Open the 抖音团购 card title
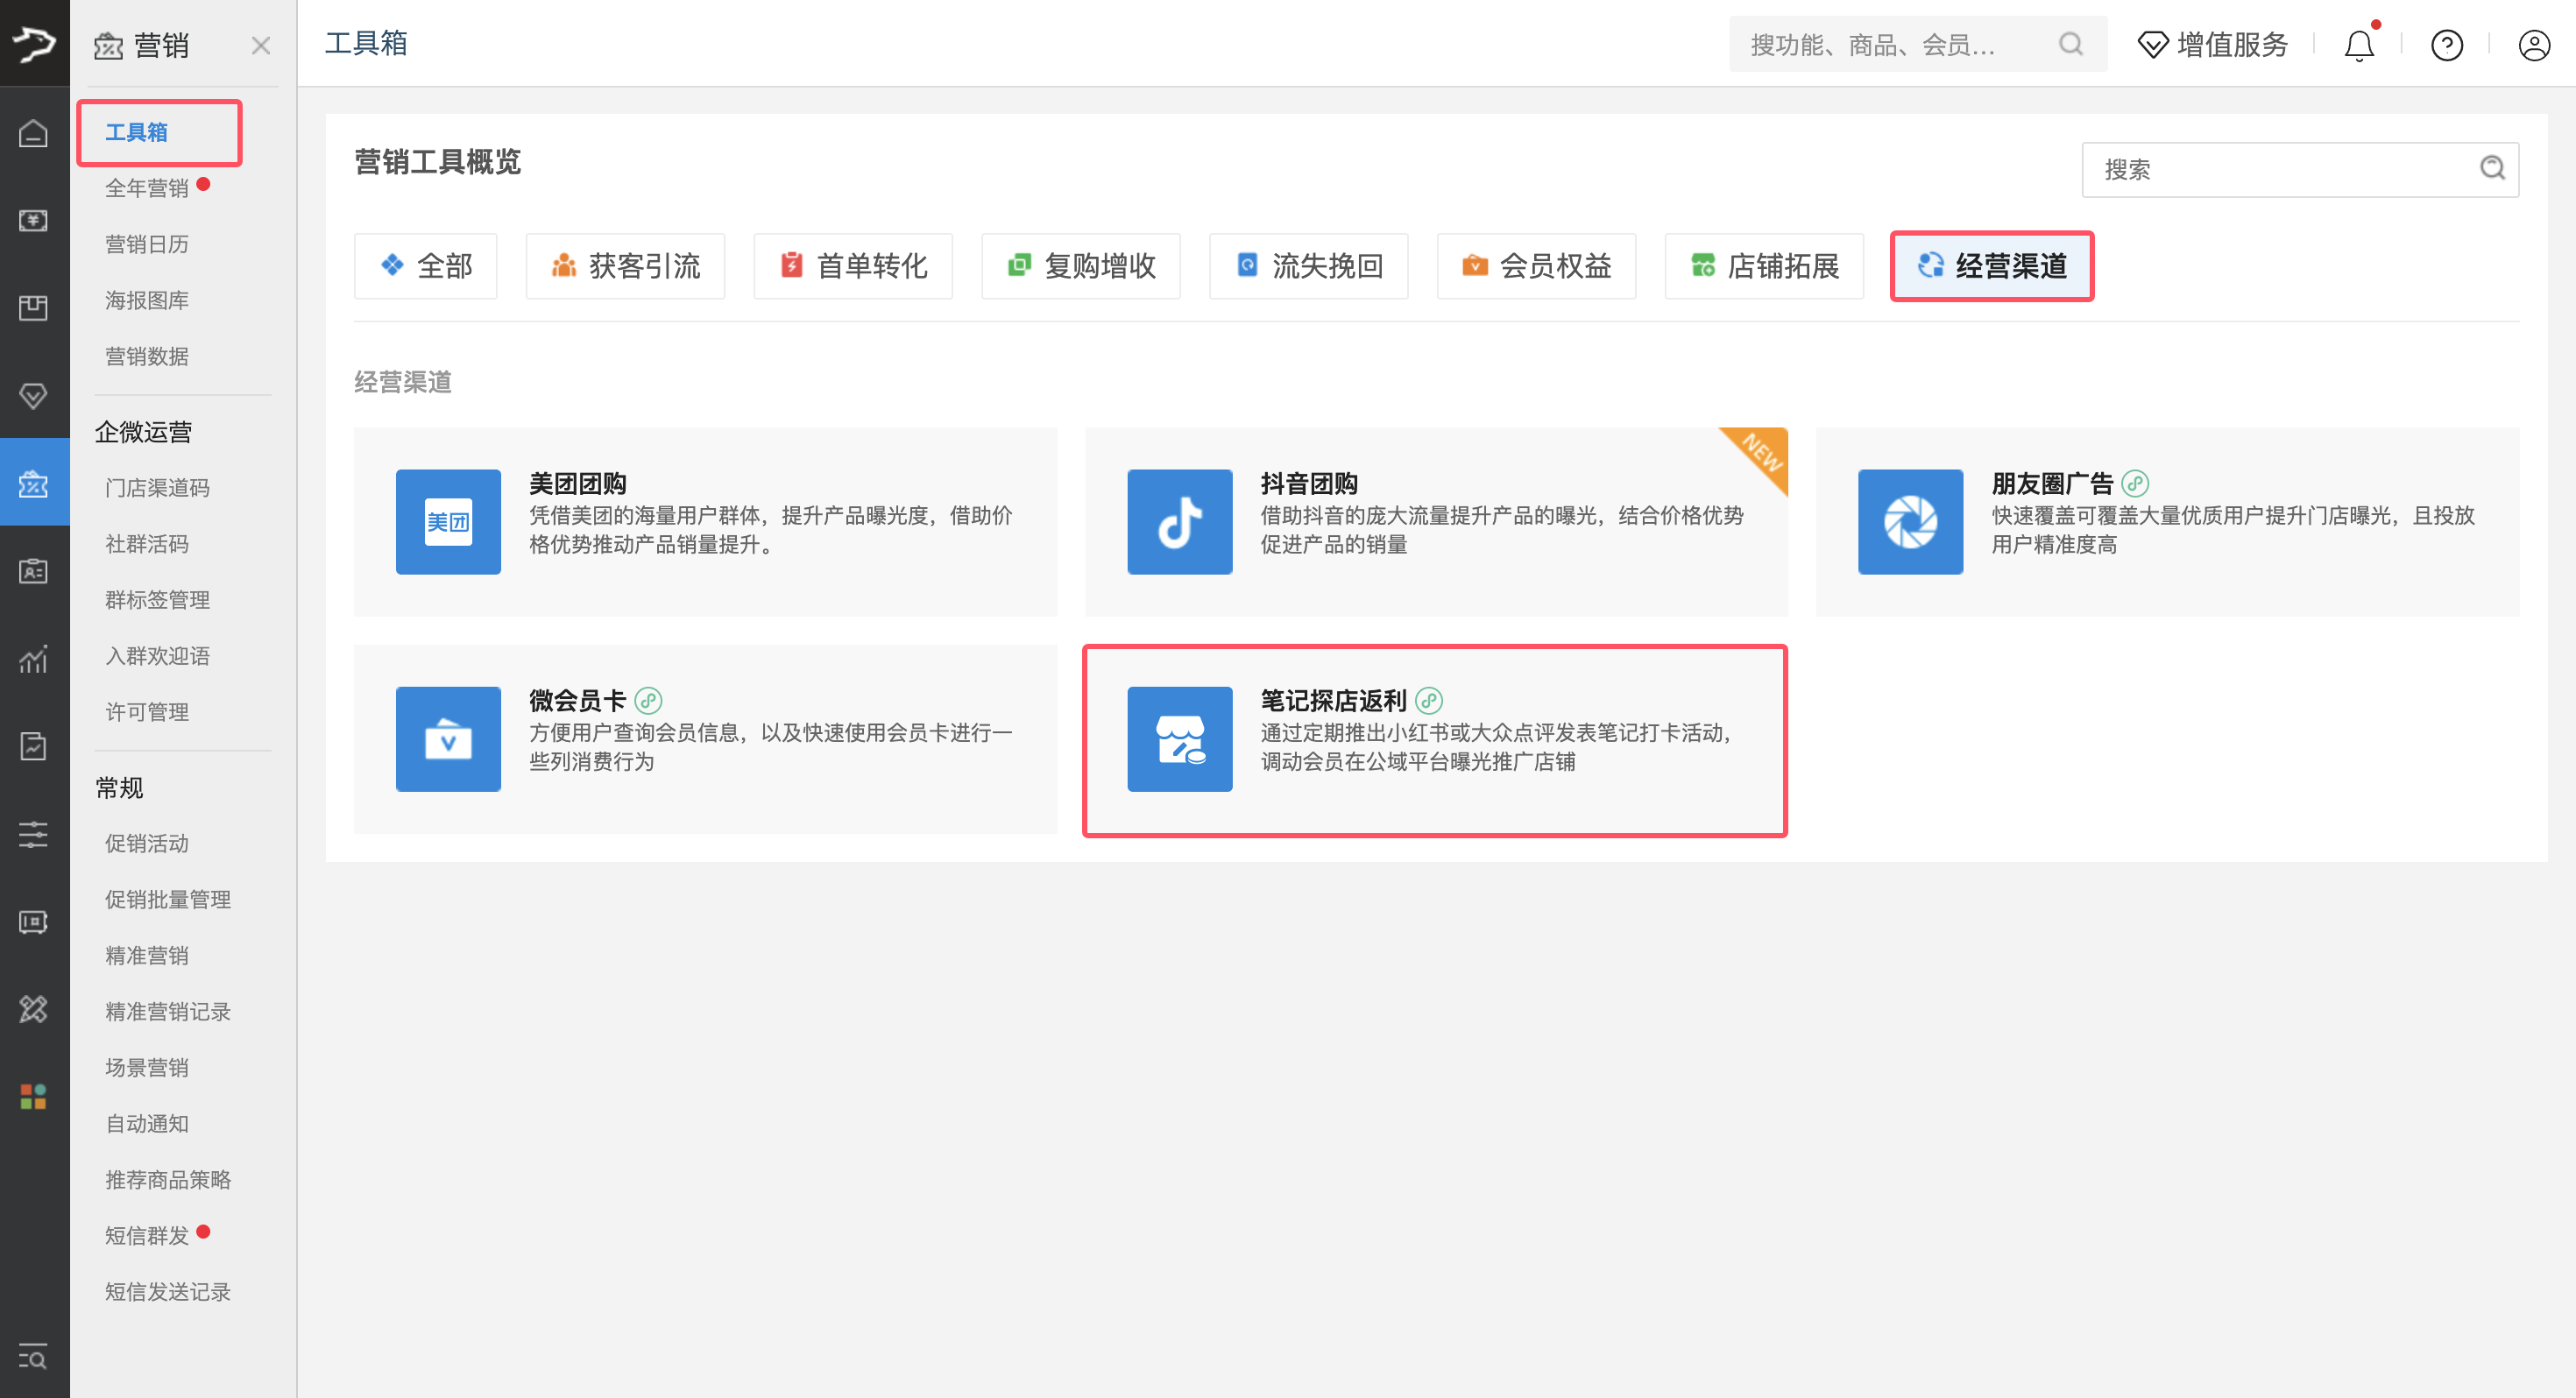Viewport: 2576px width, 1398px height. click(x=1309, y=483)
